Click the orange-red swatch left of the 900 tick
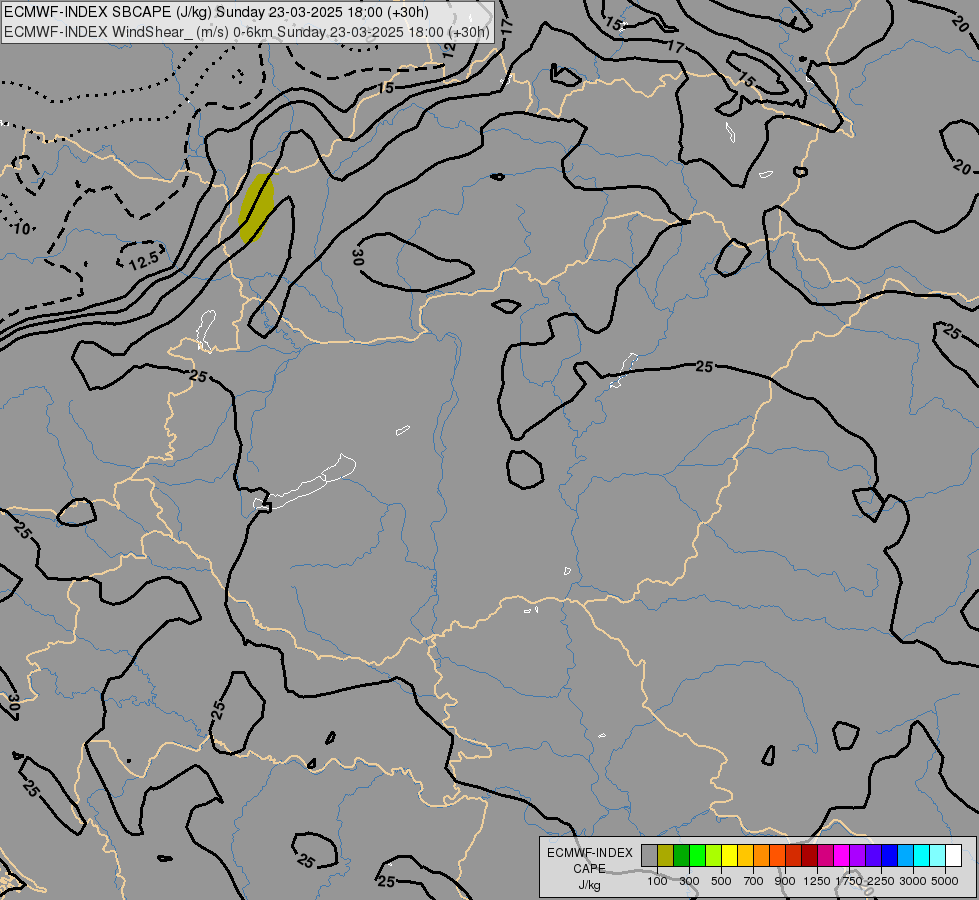Image resolution: width=979 pixels, height=900 pixels. click(x=777, y=856)
